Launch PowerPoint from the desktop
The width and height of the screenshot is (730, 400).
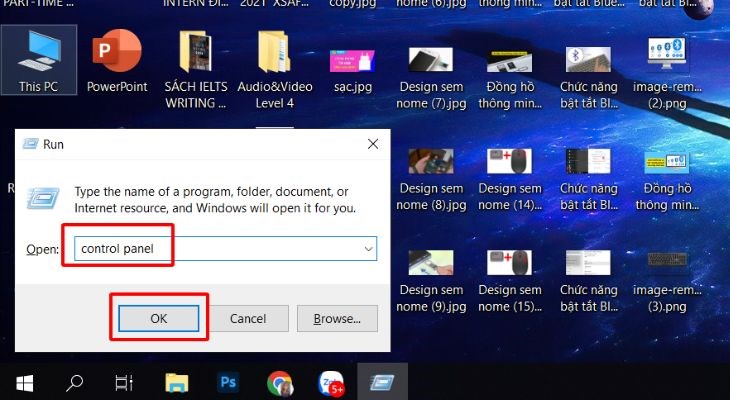coord(117,60)
